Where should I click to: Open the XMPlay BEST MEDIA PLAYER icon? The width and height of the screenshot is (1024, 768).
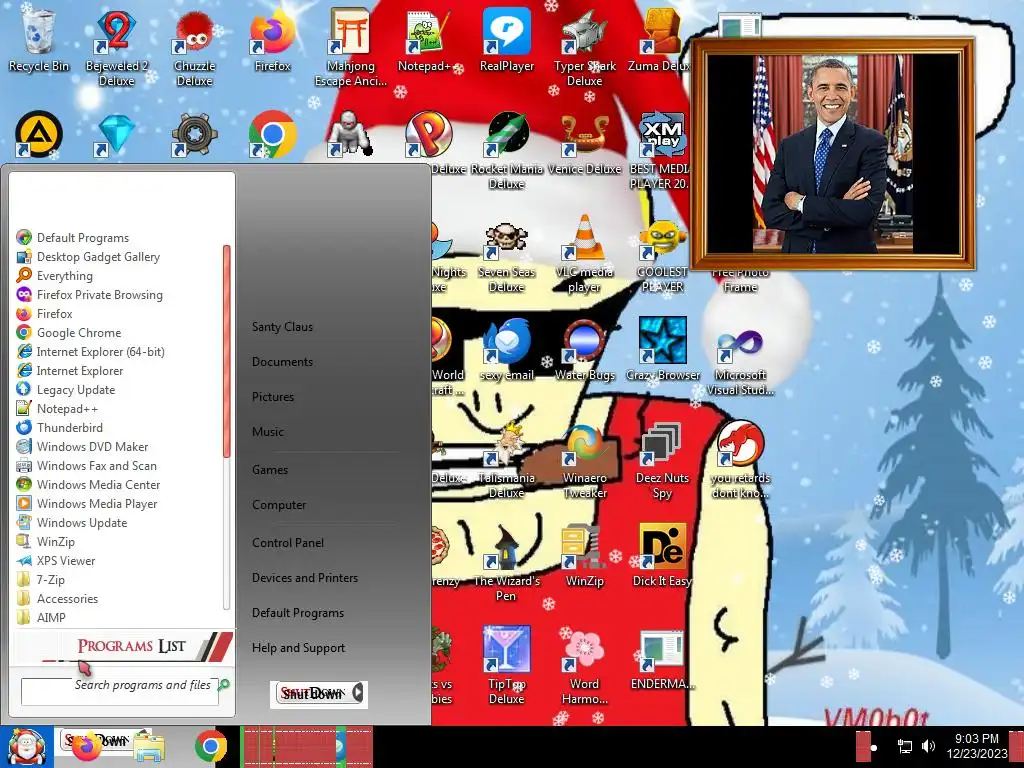tap(660, 149)
